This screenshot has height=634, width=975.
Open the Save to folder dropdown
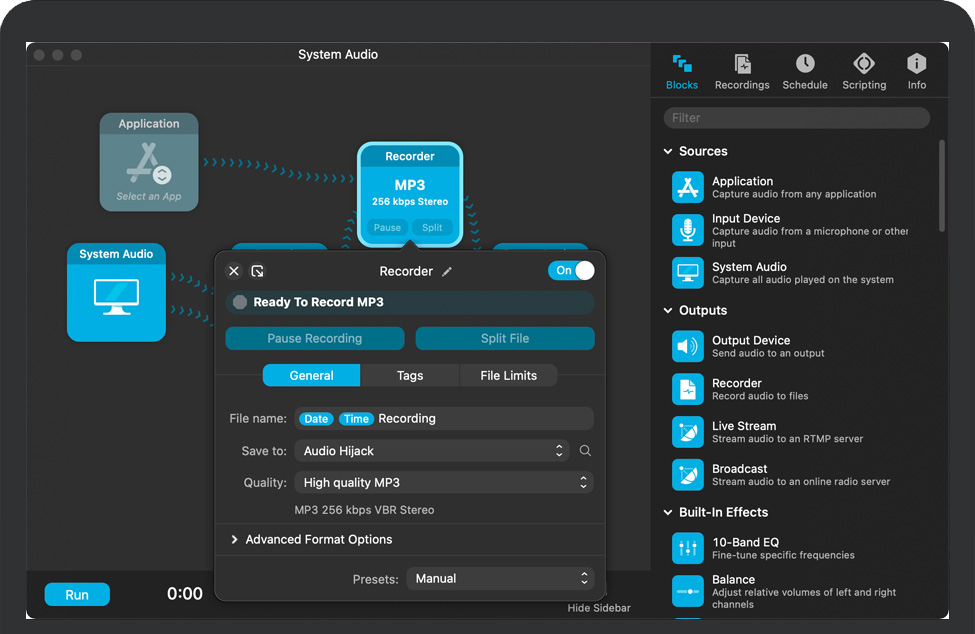tap(432, 451)
